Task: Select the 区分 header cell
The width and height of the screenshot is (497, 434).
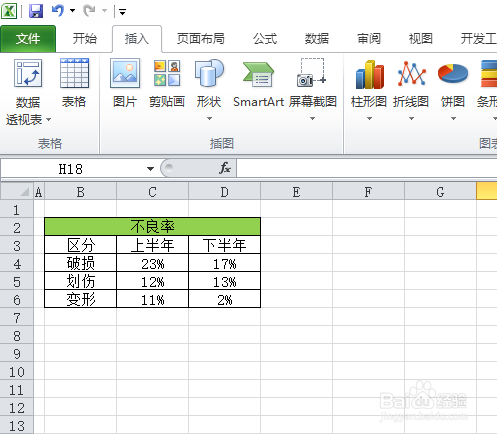Action: click(80, 245)
